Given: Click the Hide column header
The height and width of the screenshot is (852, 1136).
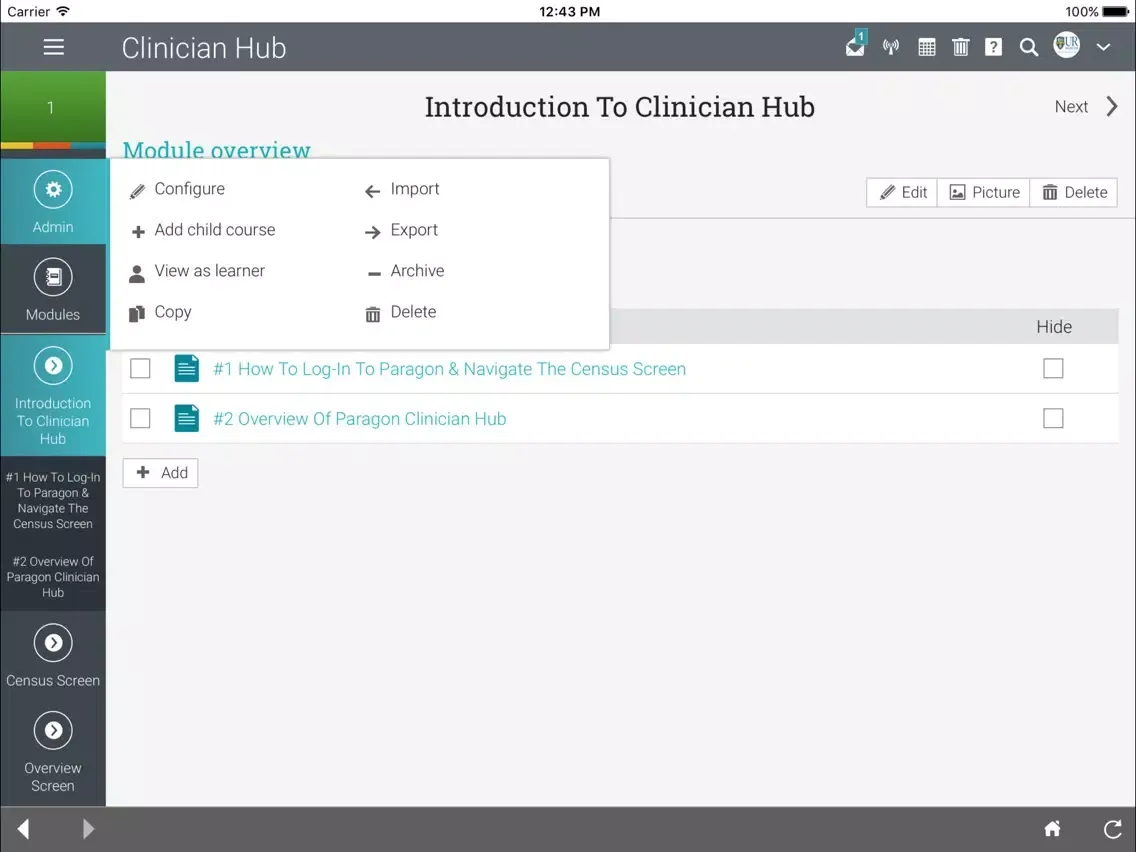Looking at the screenshot, I should 1053,327.
